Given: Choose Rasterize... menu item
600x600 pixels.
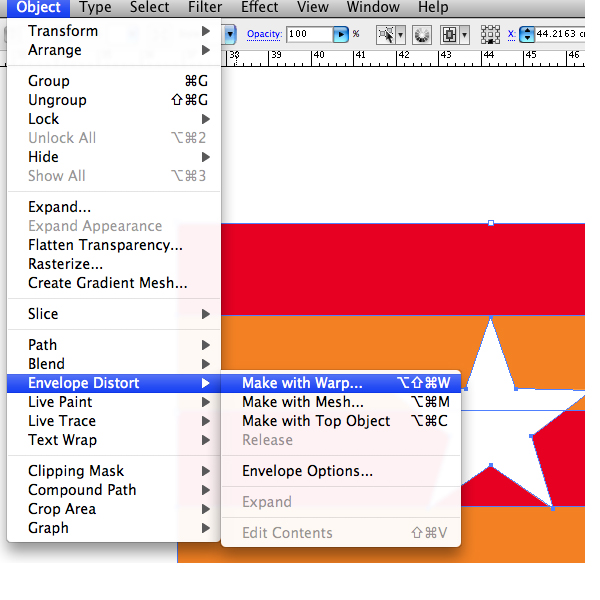Looking at the screenshot, I should tap(114, 264).
